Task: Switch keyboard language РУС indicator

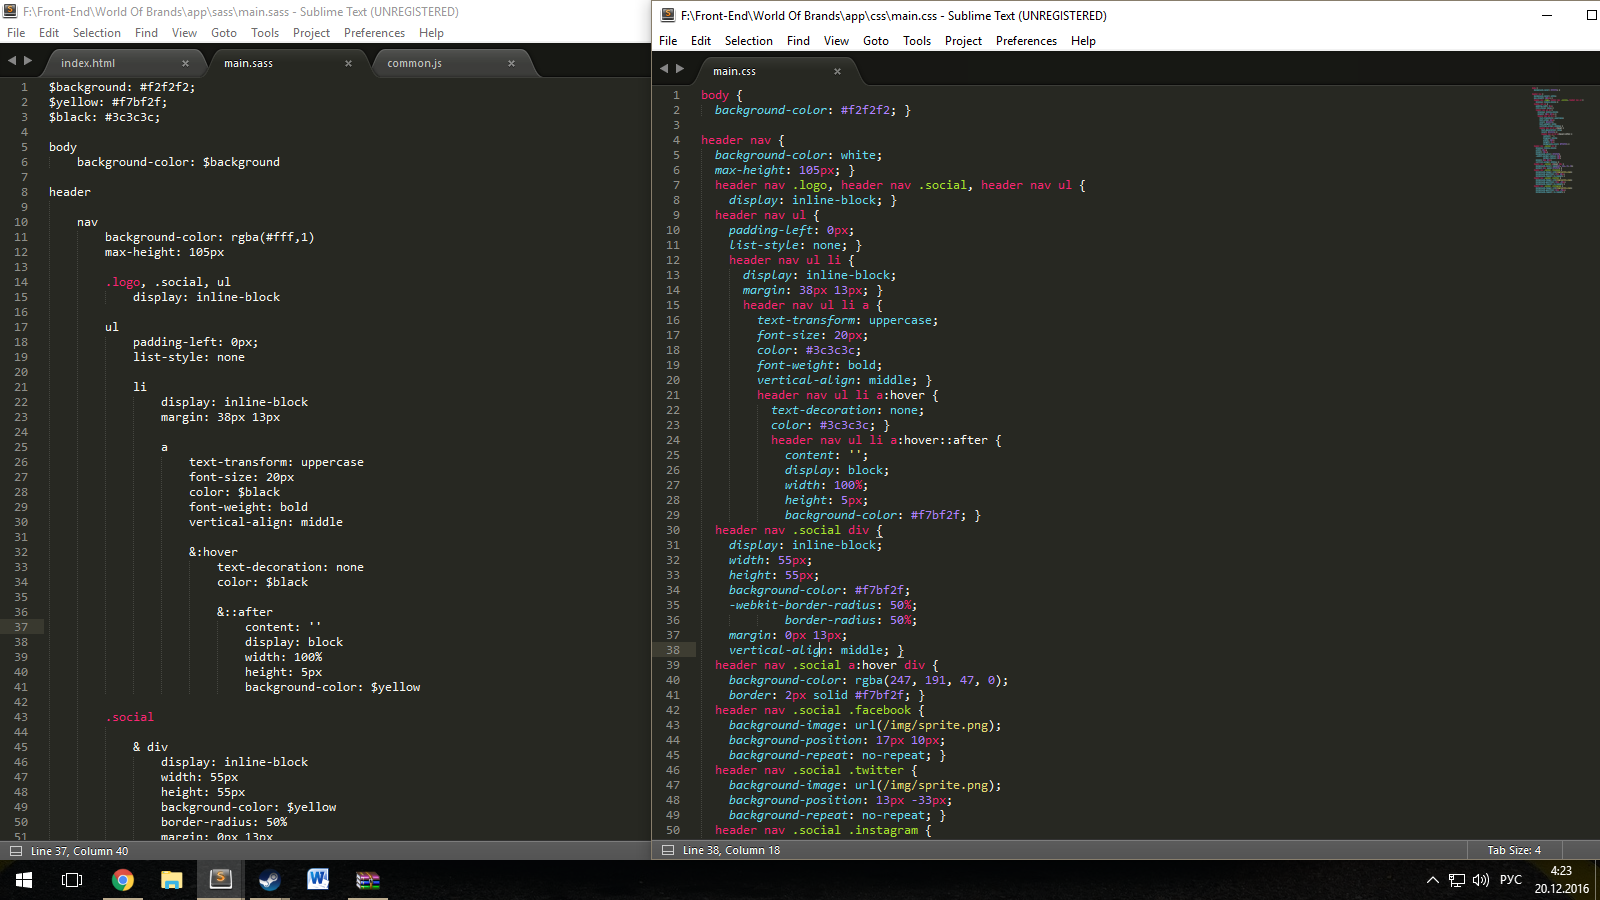Action: pos(1511,880)
